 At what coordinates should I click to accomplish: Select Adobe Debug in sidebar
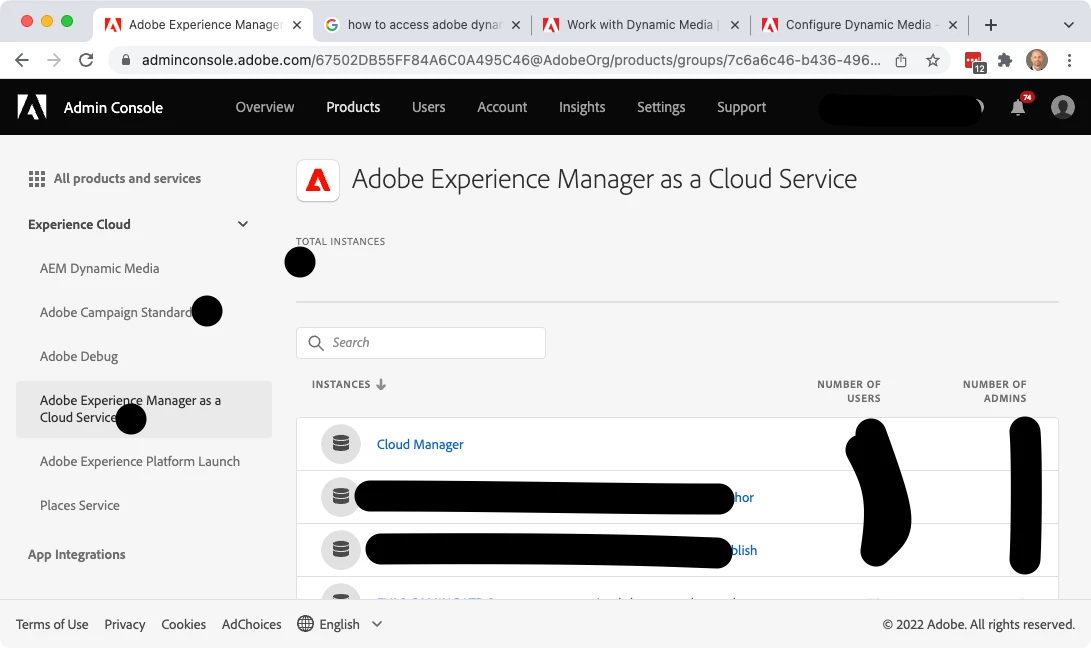coord(79,356)
